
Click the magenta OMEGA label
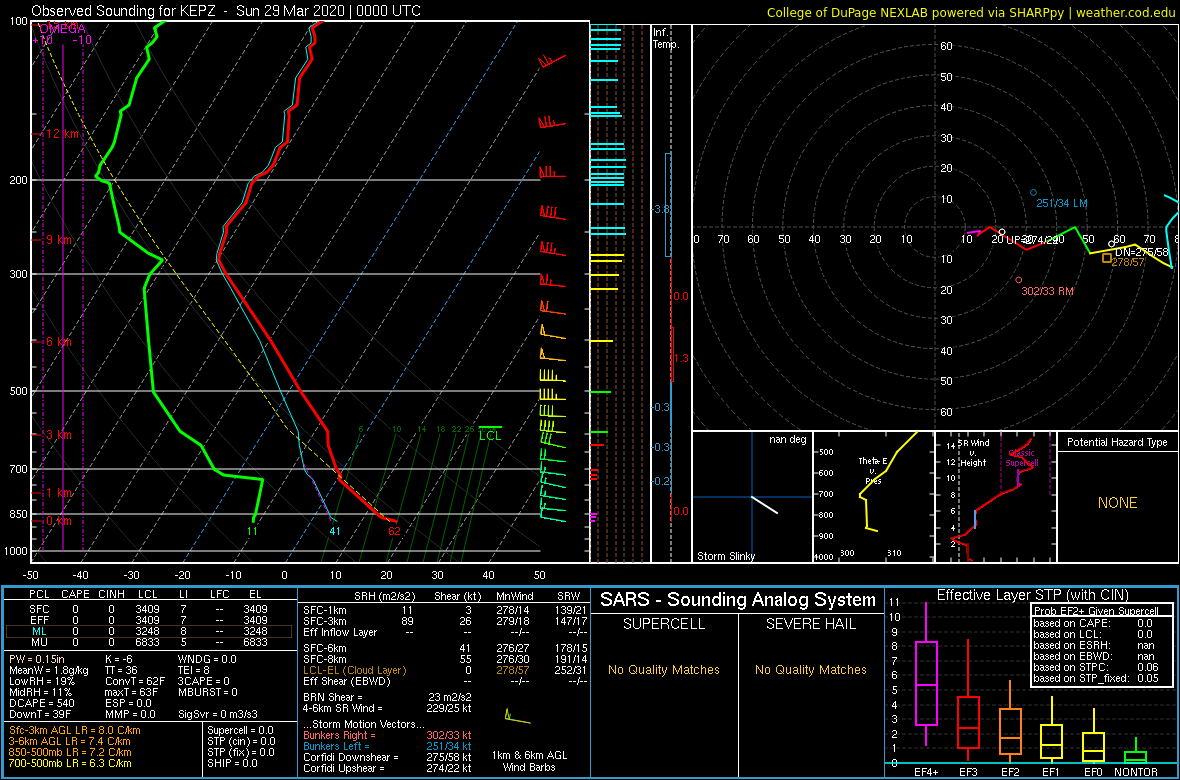coord(62,28)
